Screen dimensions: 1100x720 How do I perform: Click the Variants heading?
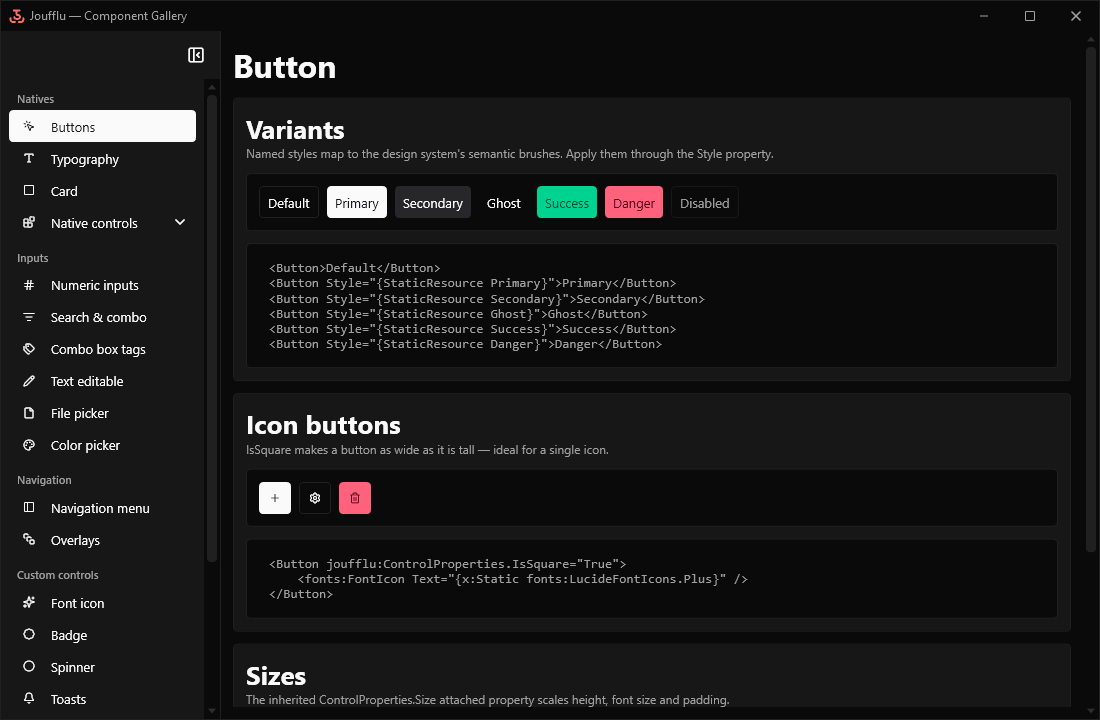pyautogui.click(x=295, y=130)
